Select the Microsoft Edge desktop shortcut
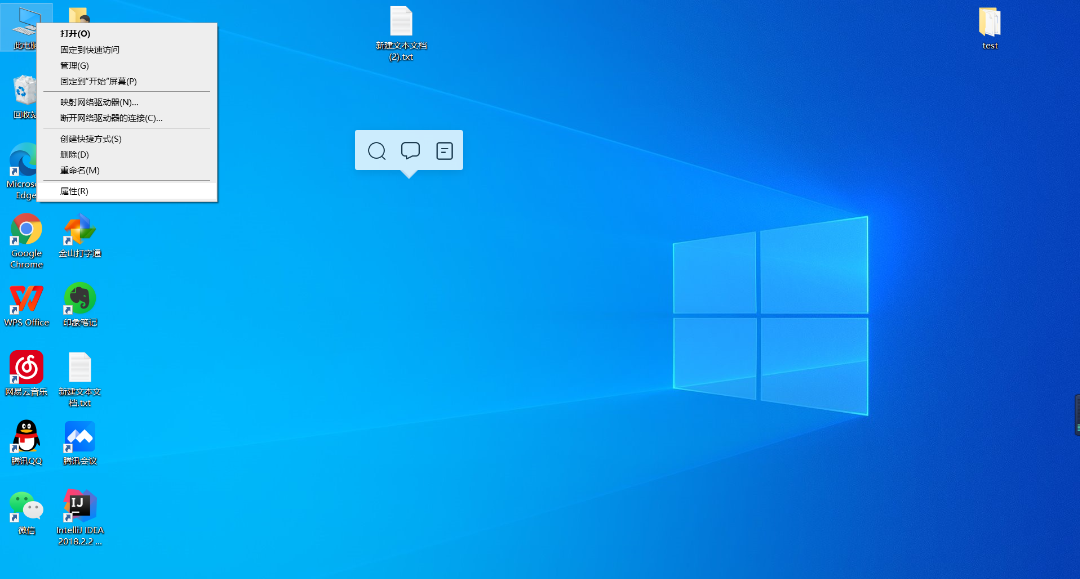This screenshot has height=579, width=1080. pos(23,171)
